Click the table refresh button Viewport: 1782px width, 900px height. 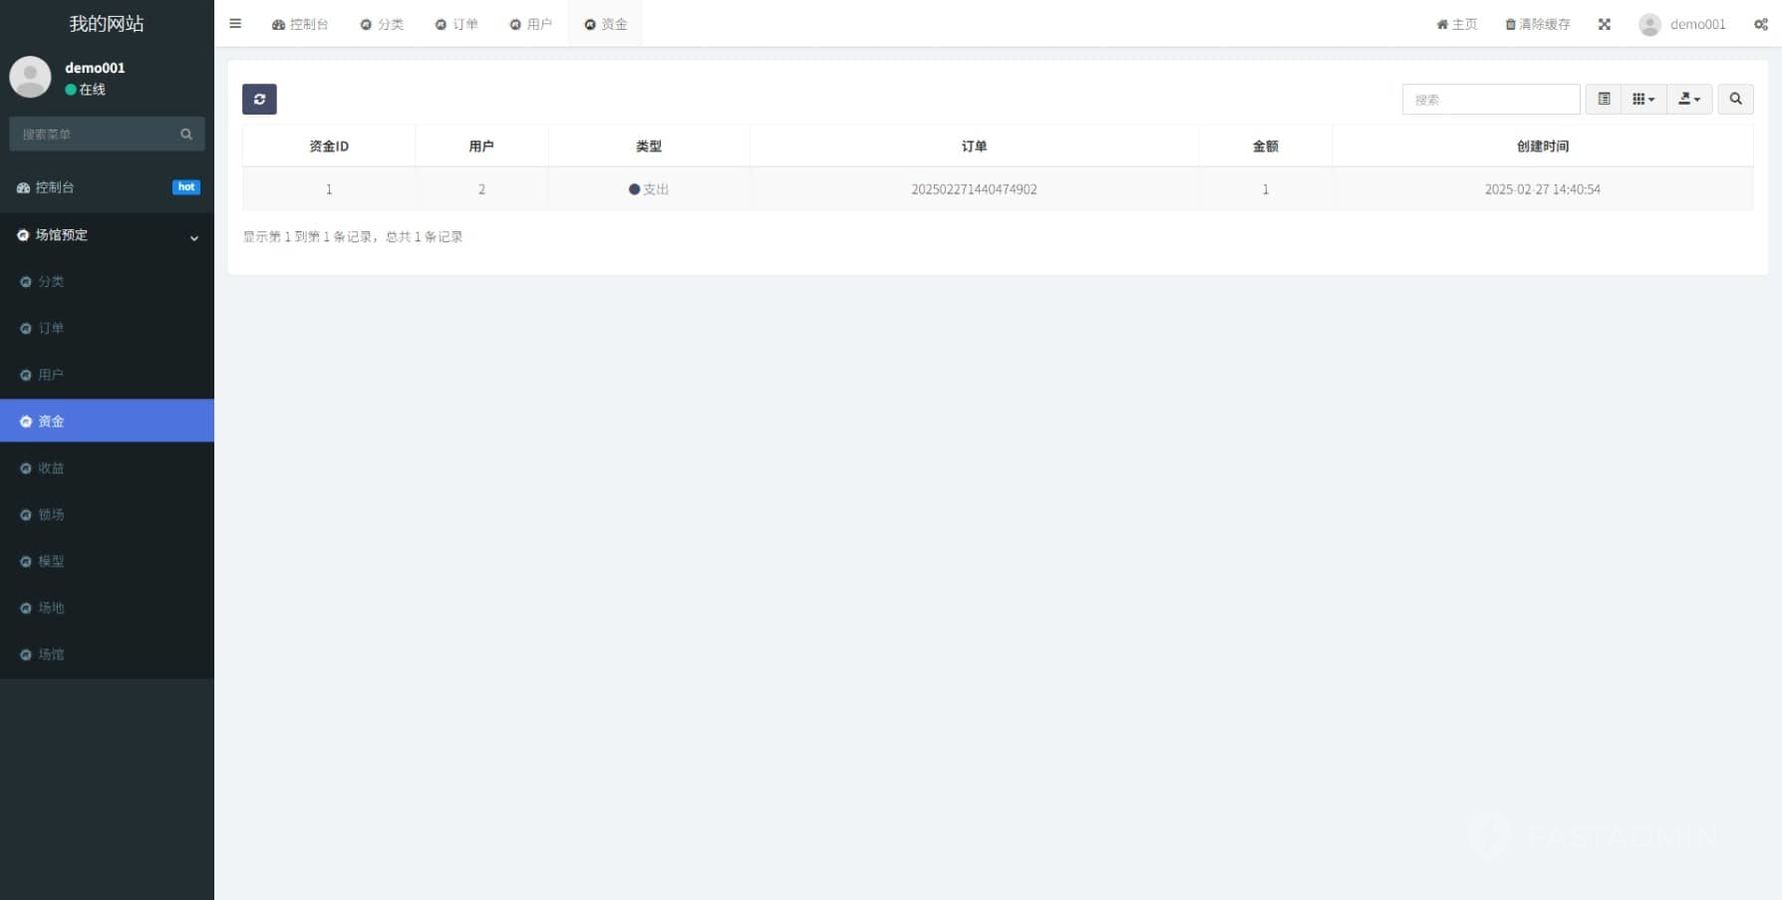[x=259, y=99]
